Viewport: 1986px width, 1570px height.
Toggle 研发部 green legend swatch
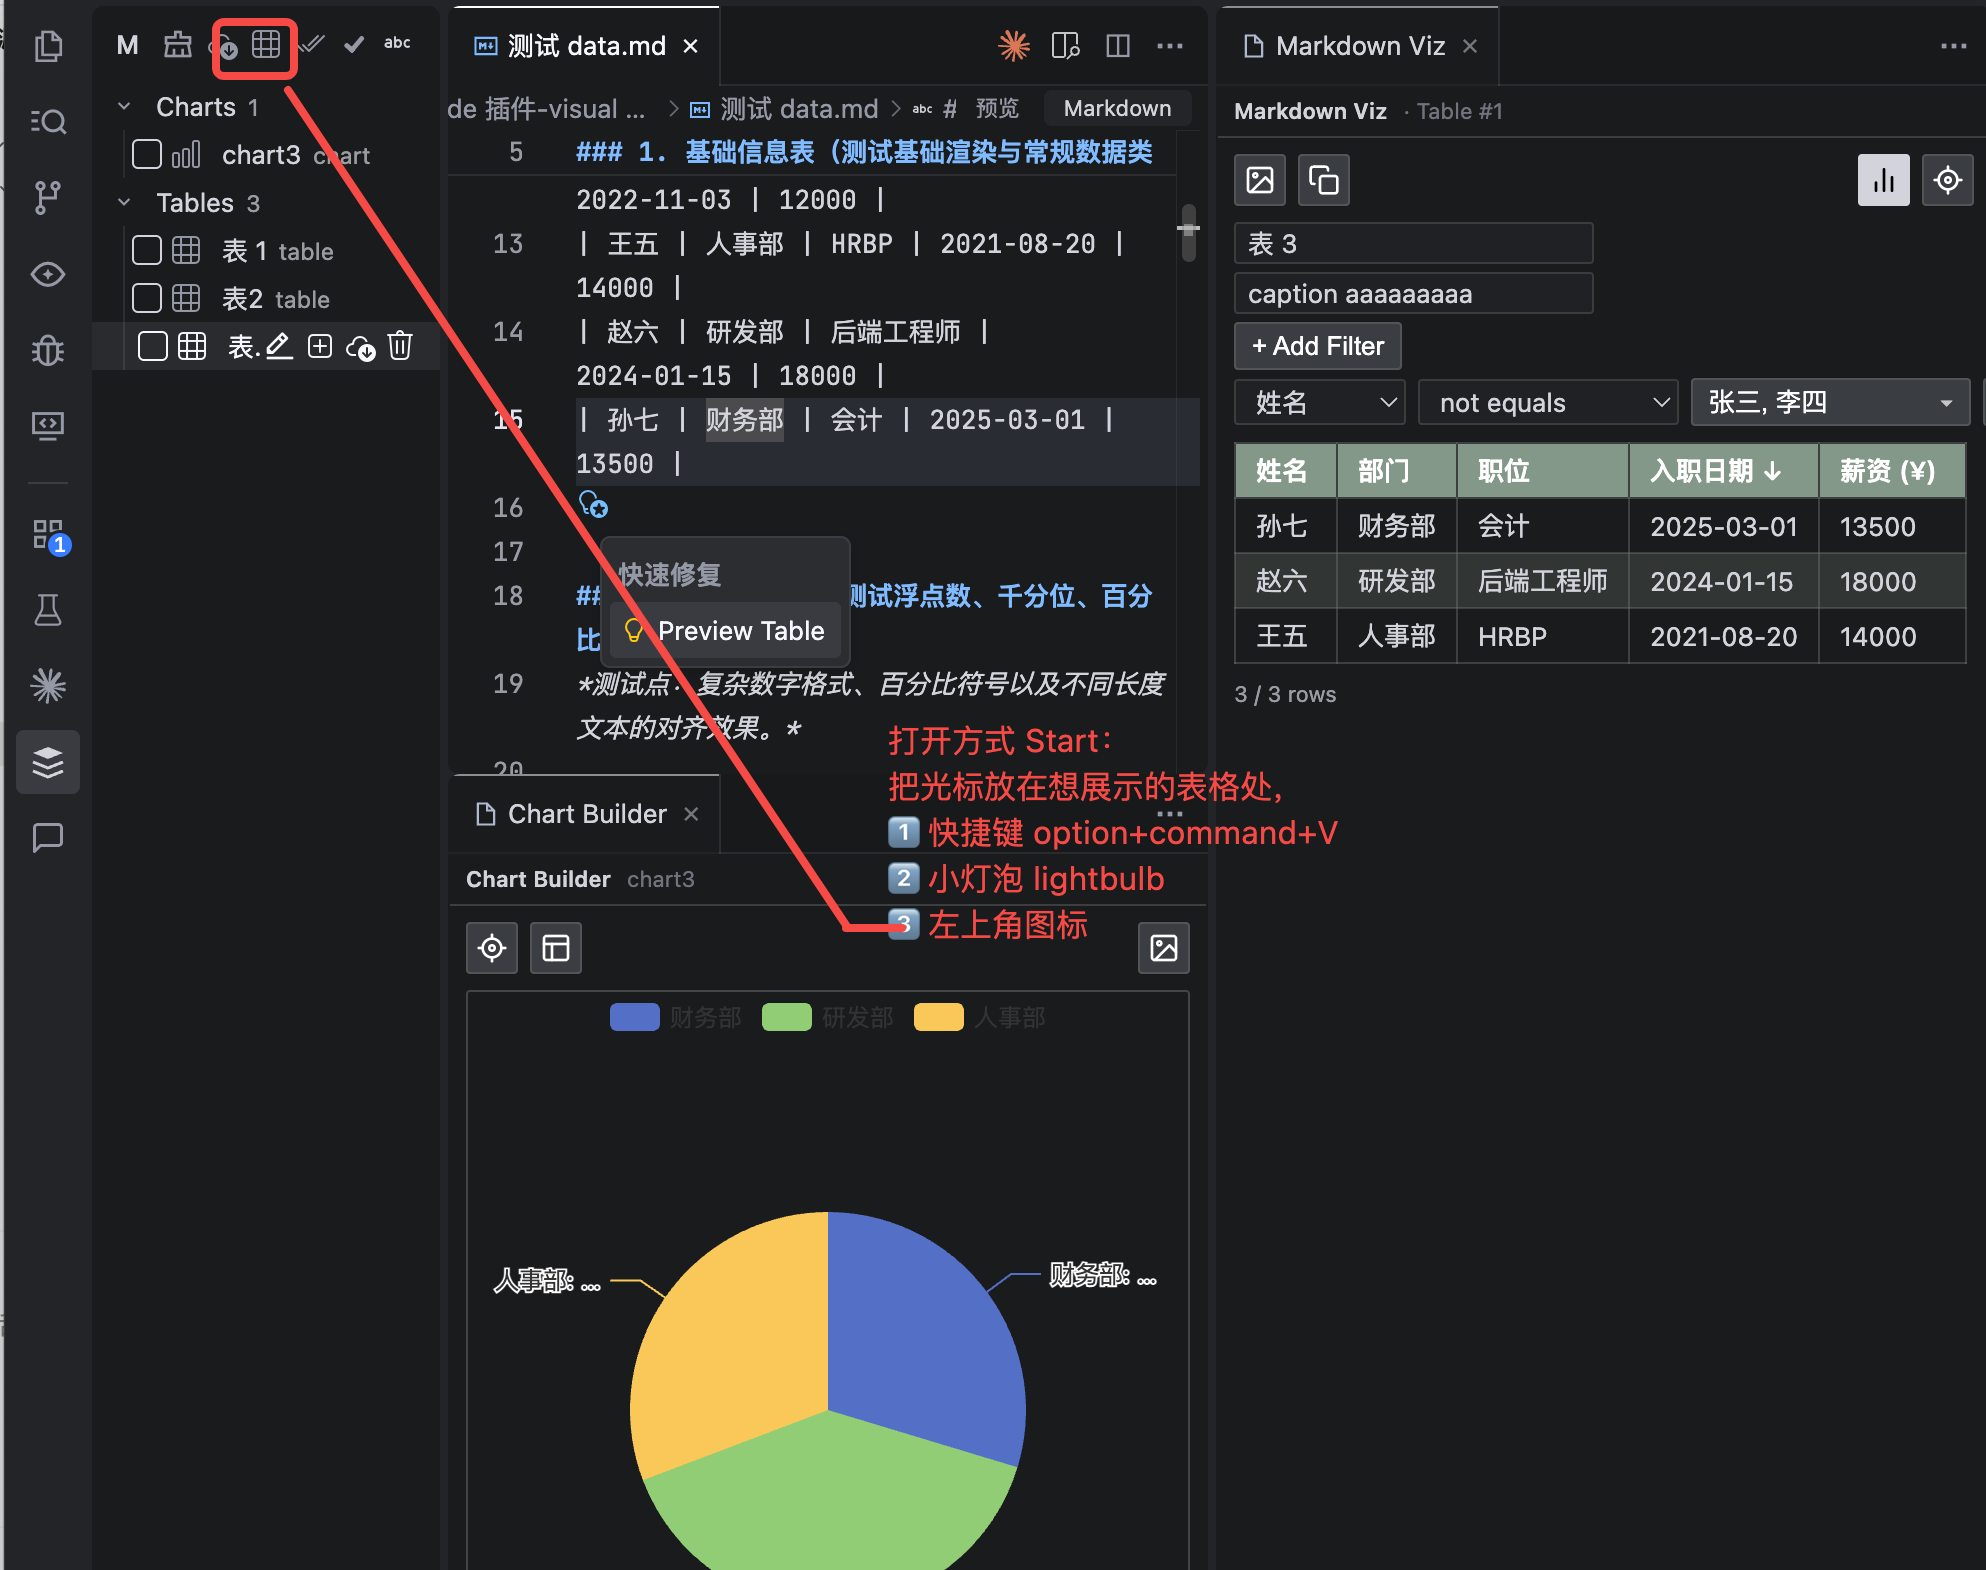787,1017
